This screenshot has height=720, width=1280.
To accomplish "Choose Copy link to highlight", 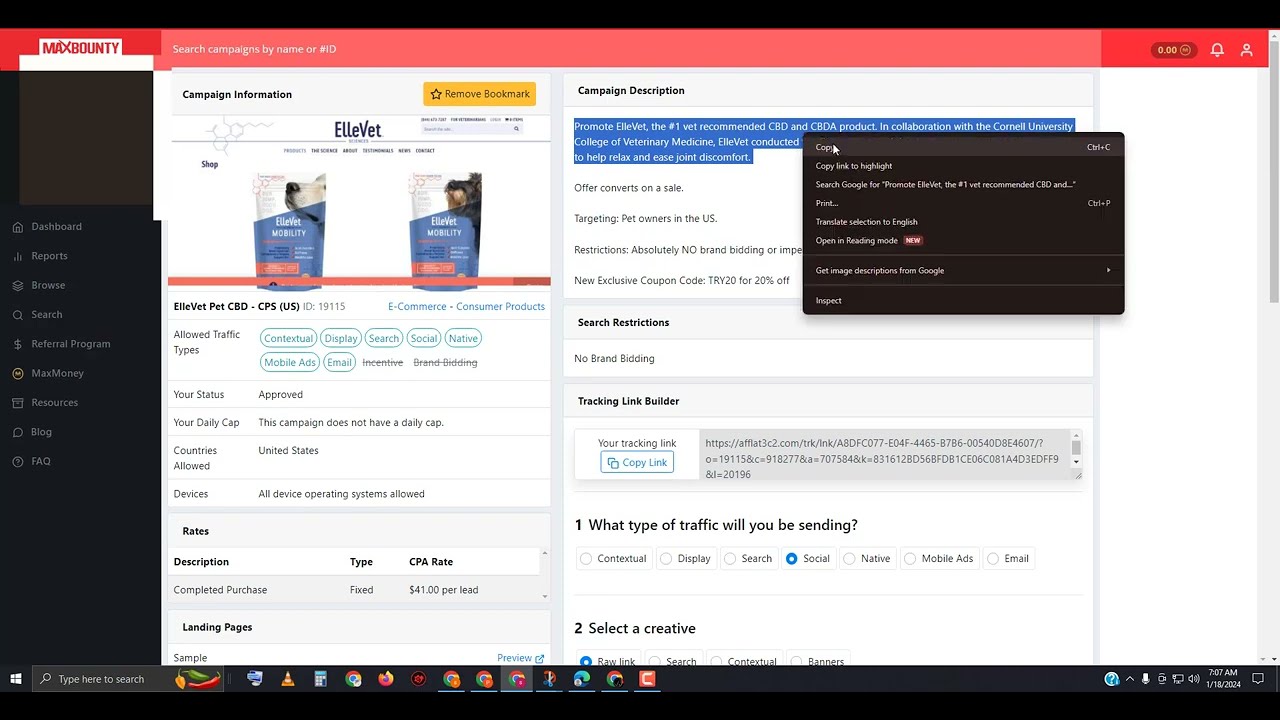I will pyautogui.click(x=963, y=166).
